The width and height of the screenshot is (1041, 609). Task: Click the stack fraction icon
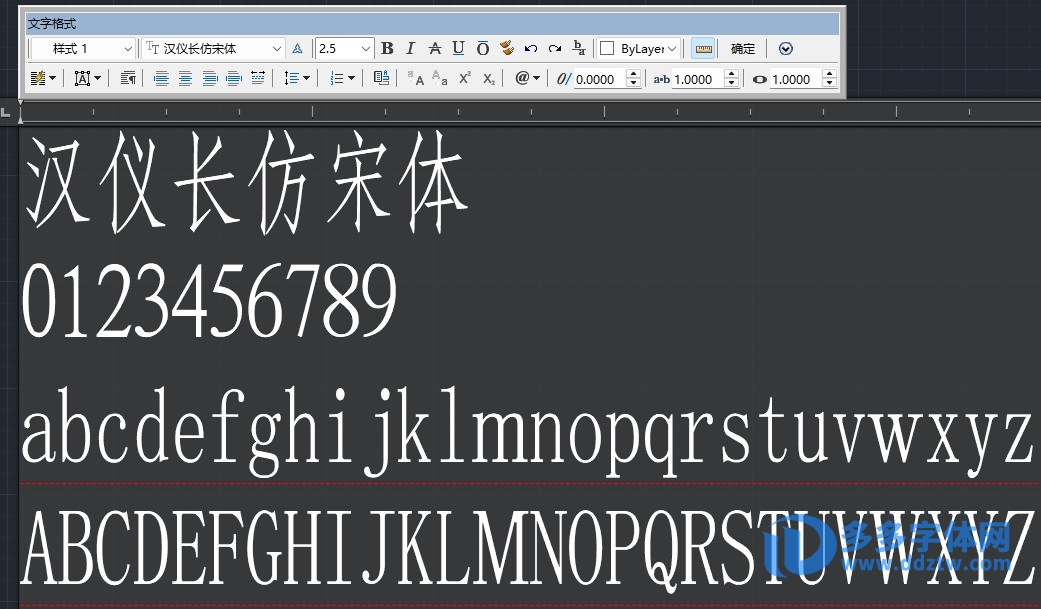tap(579, 48)
